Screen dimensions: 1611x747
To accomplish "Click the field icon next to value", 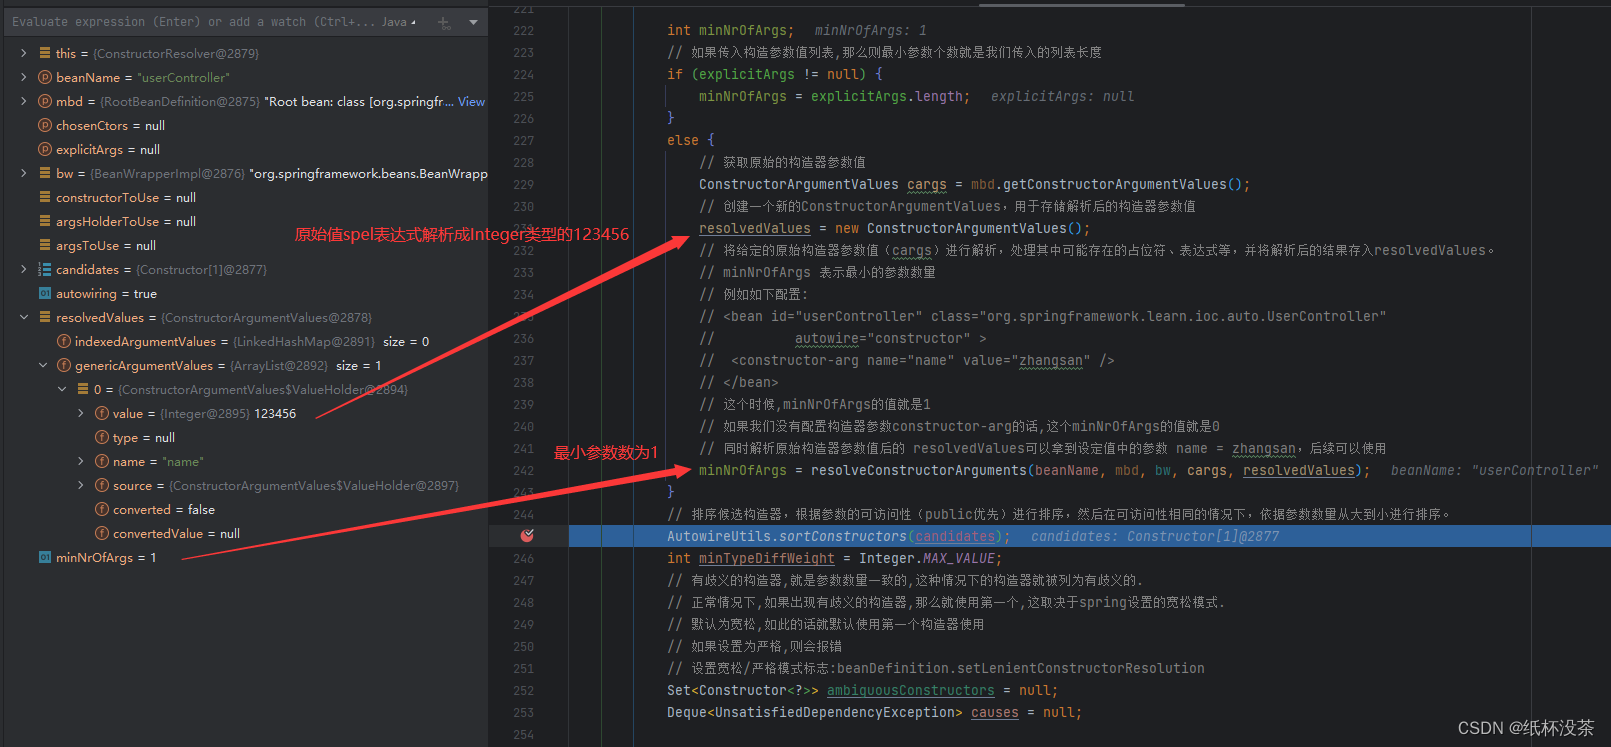I will [x=102, y=413].
